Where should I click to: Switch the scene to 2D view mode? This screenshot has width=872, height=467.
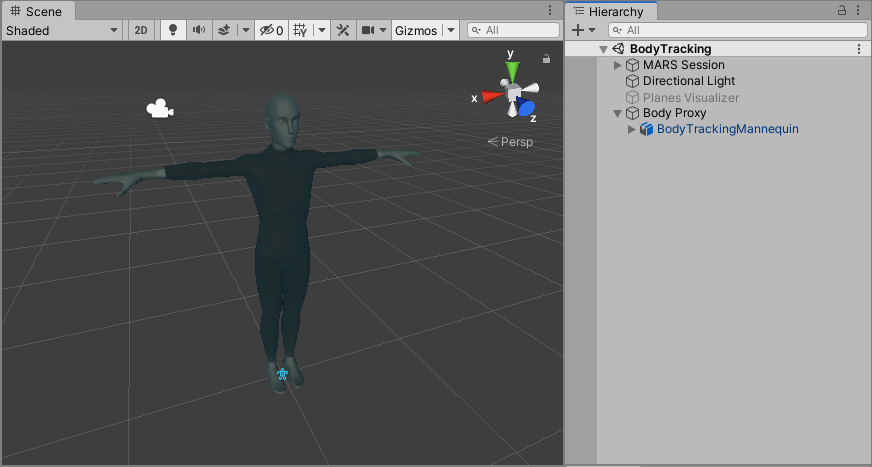pyautogui.click(x=141, y=30)
